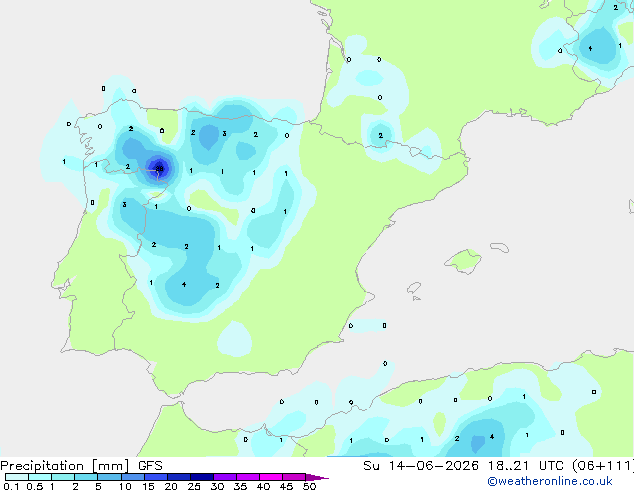
Task: Click the legend label '30'
Action: [217, 486]
